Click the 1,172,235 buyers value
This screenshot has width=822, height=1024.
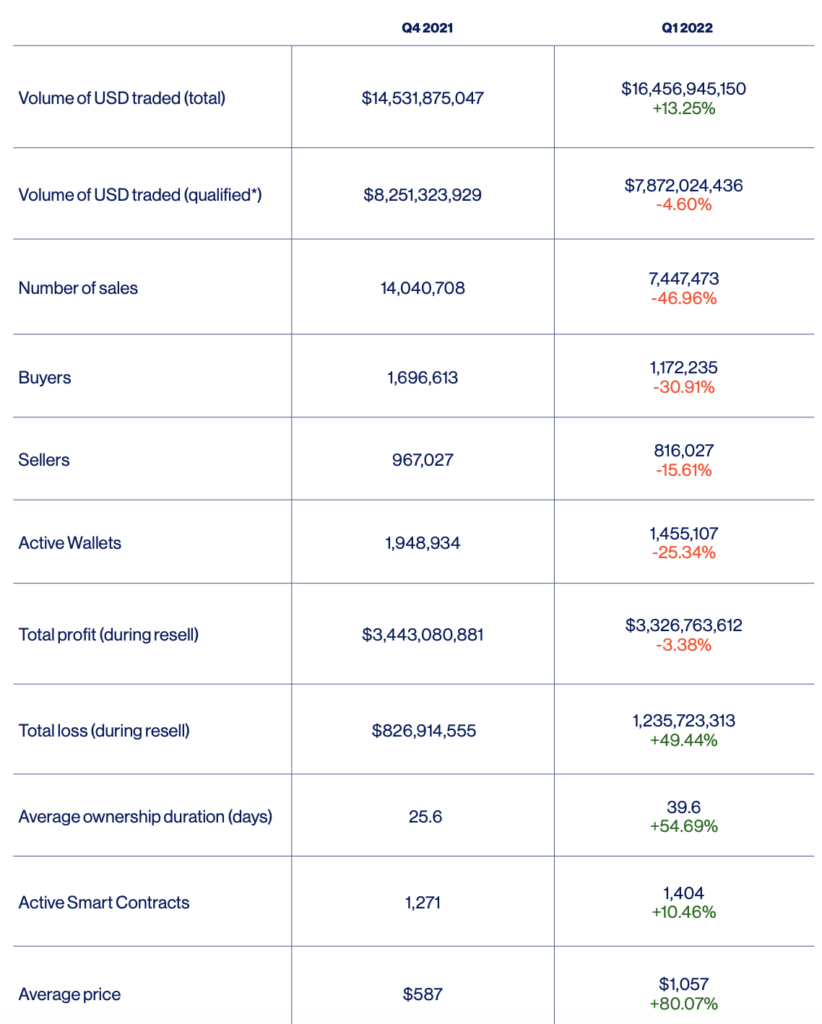click(684, 368)
